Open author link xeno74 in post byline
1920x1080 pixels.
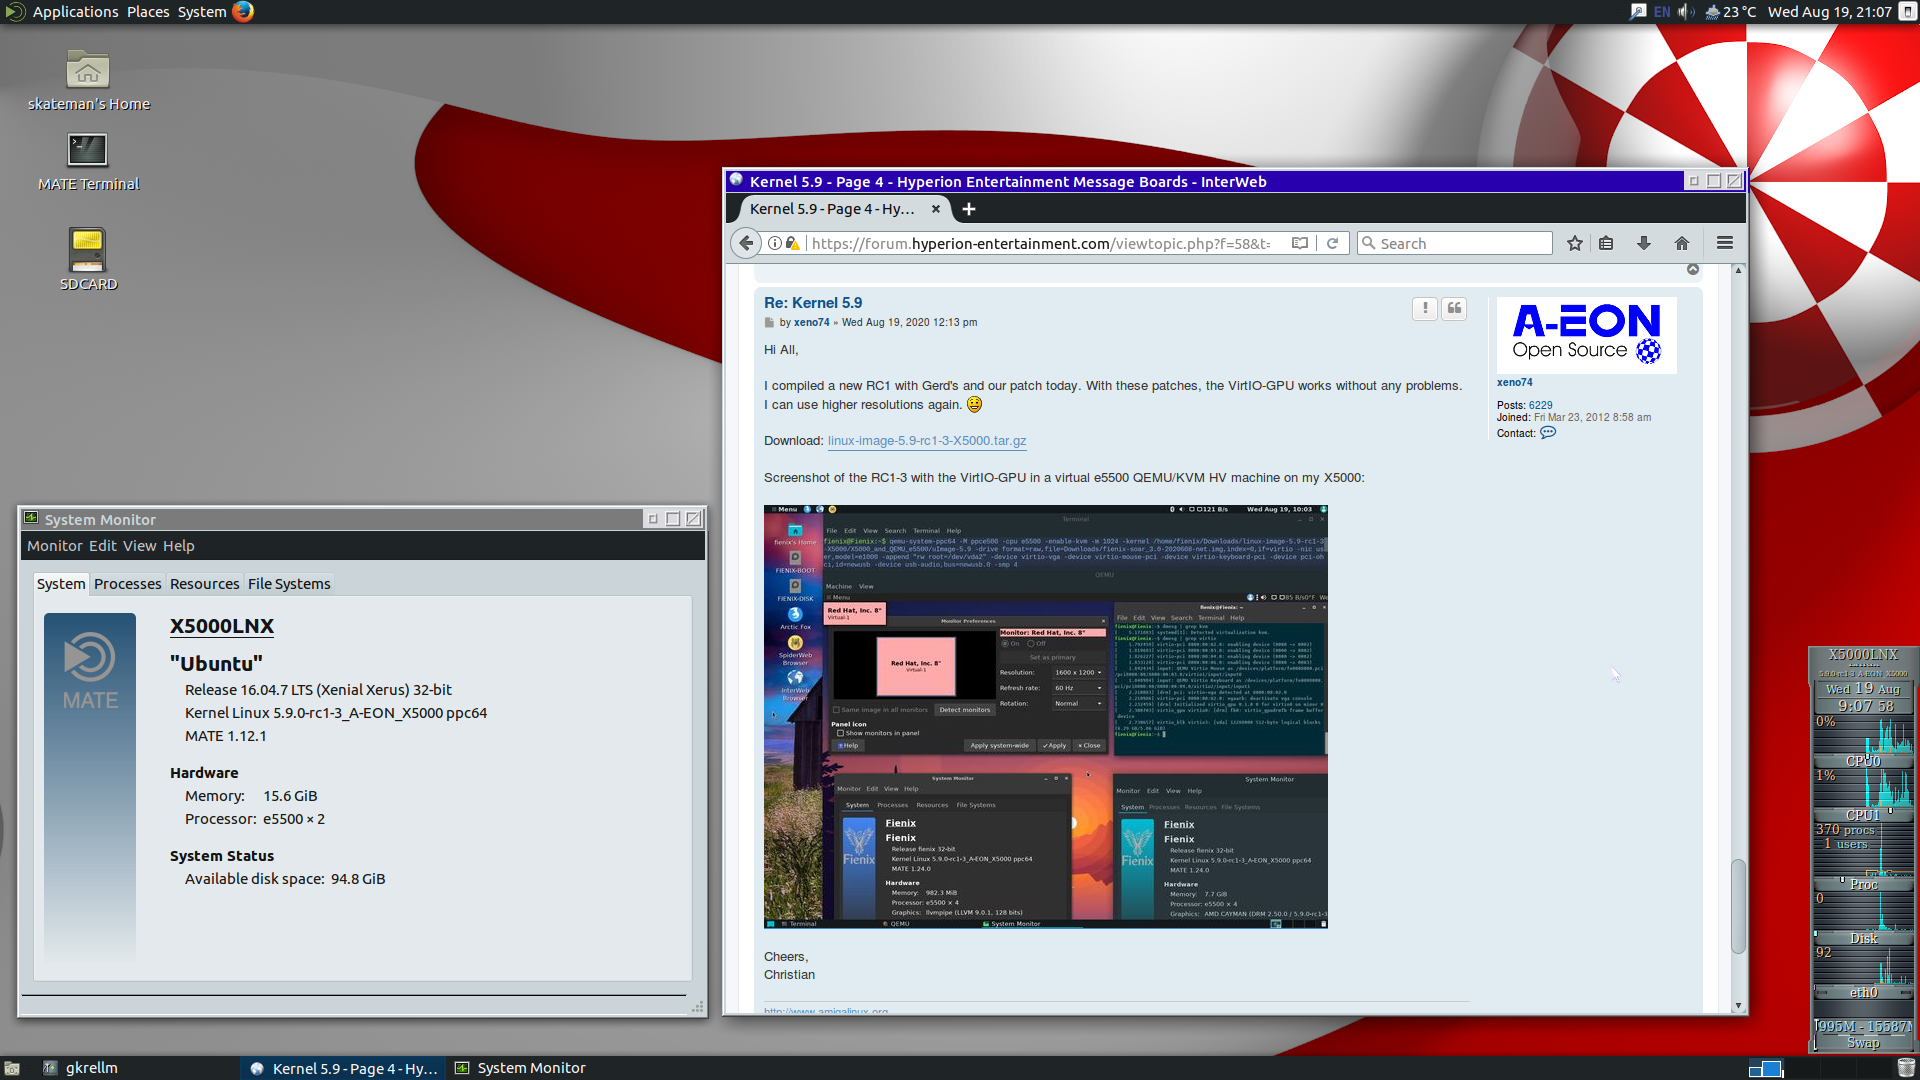tap(812, 323)
